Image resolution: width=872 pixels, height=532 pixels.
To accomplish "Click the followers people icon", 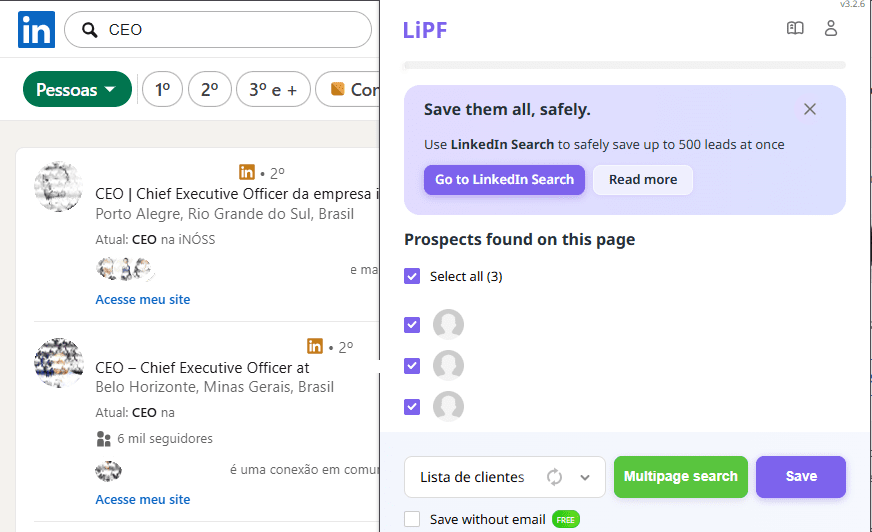I will click(103, 438).
